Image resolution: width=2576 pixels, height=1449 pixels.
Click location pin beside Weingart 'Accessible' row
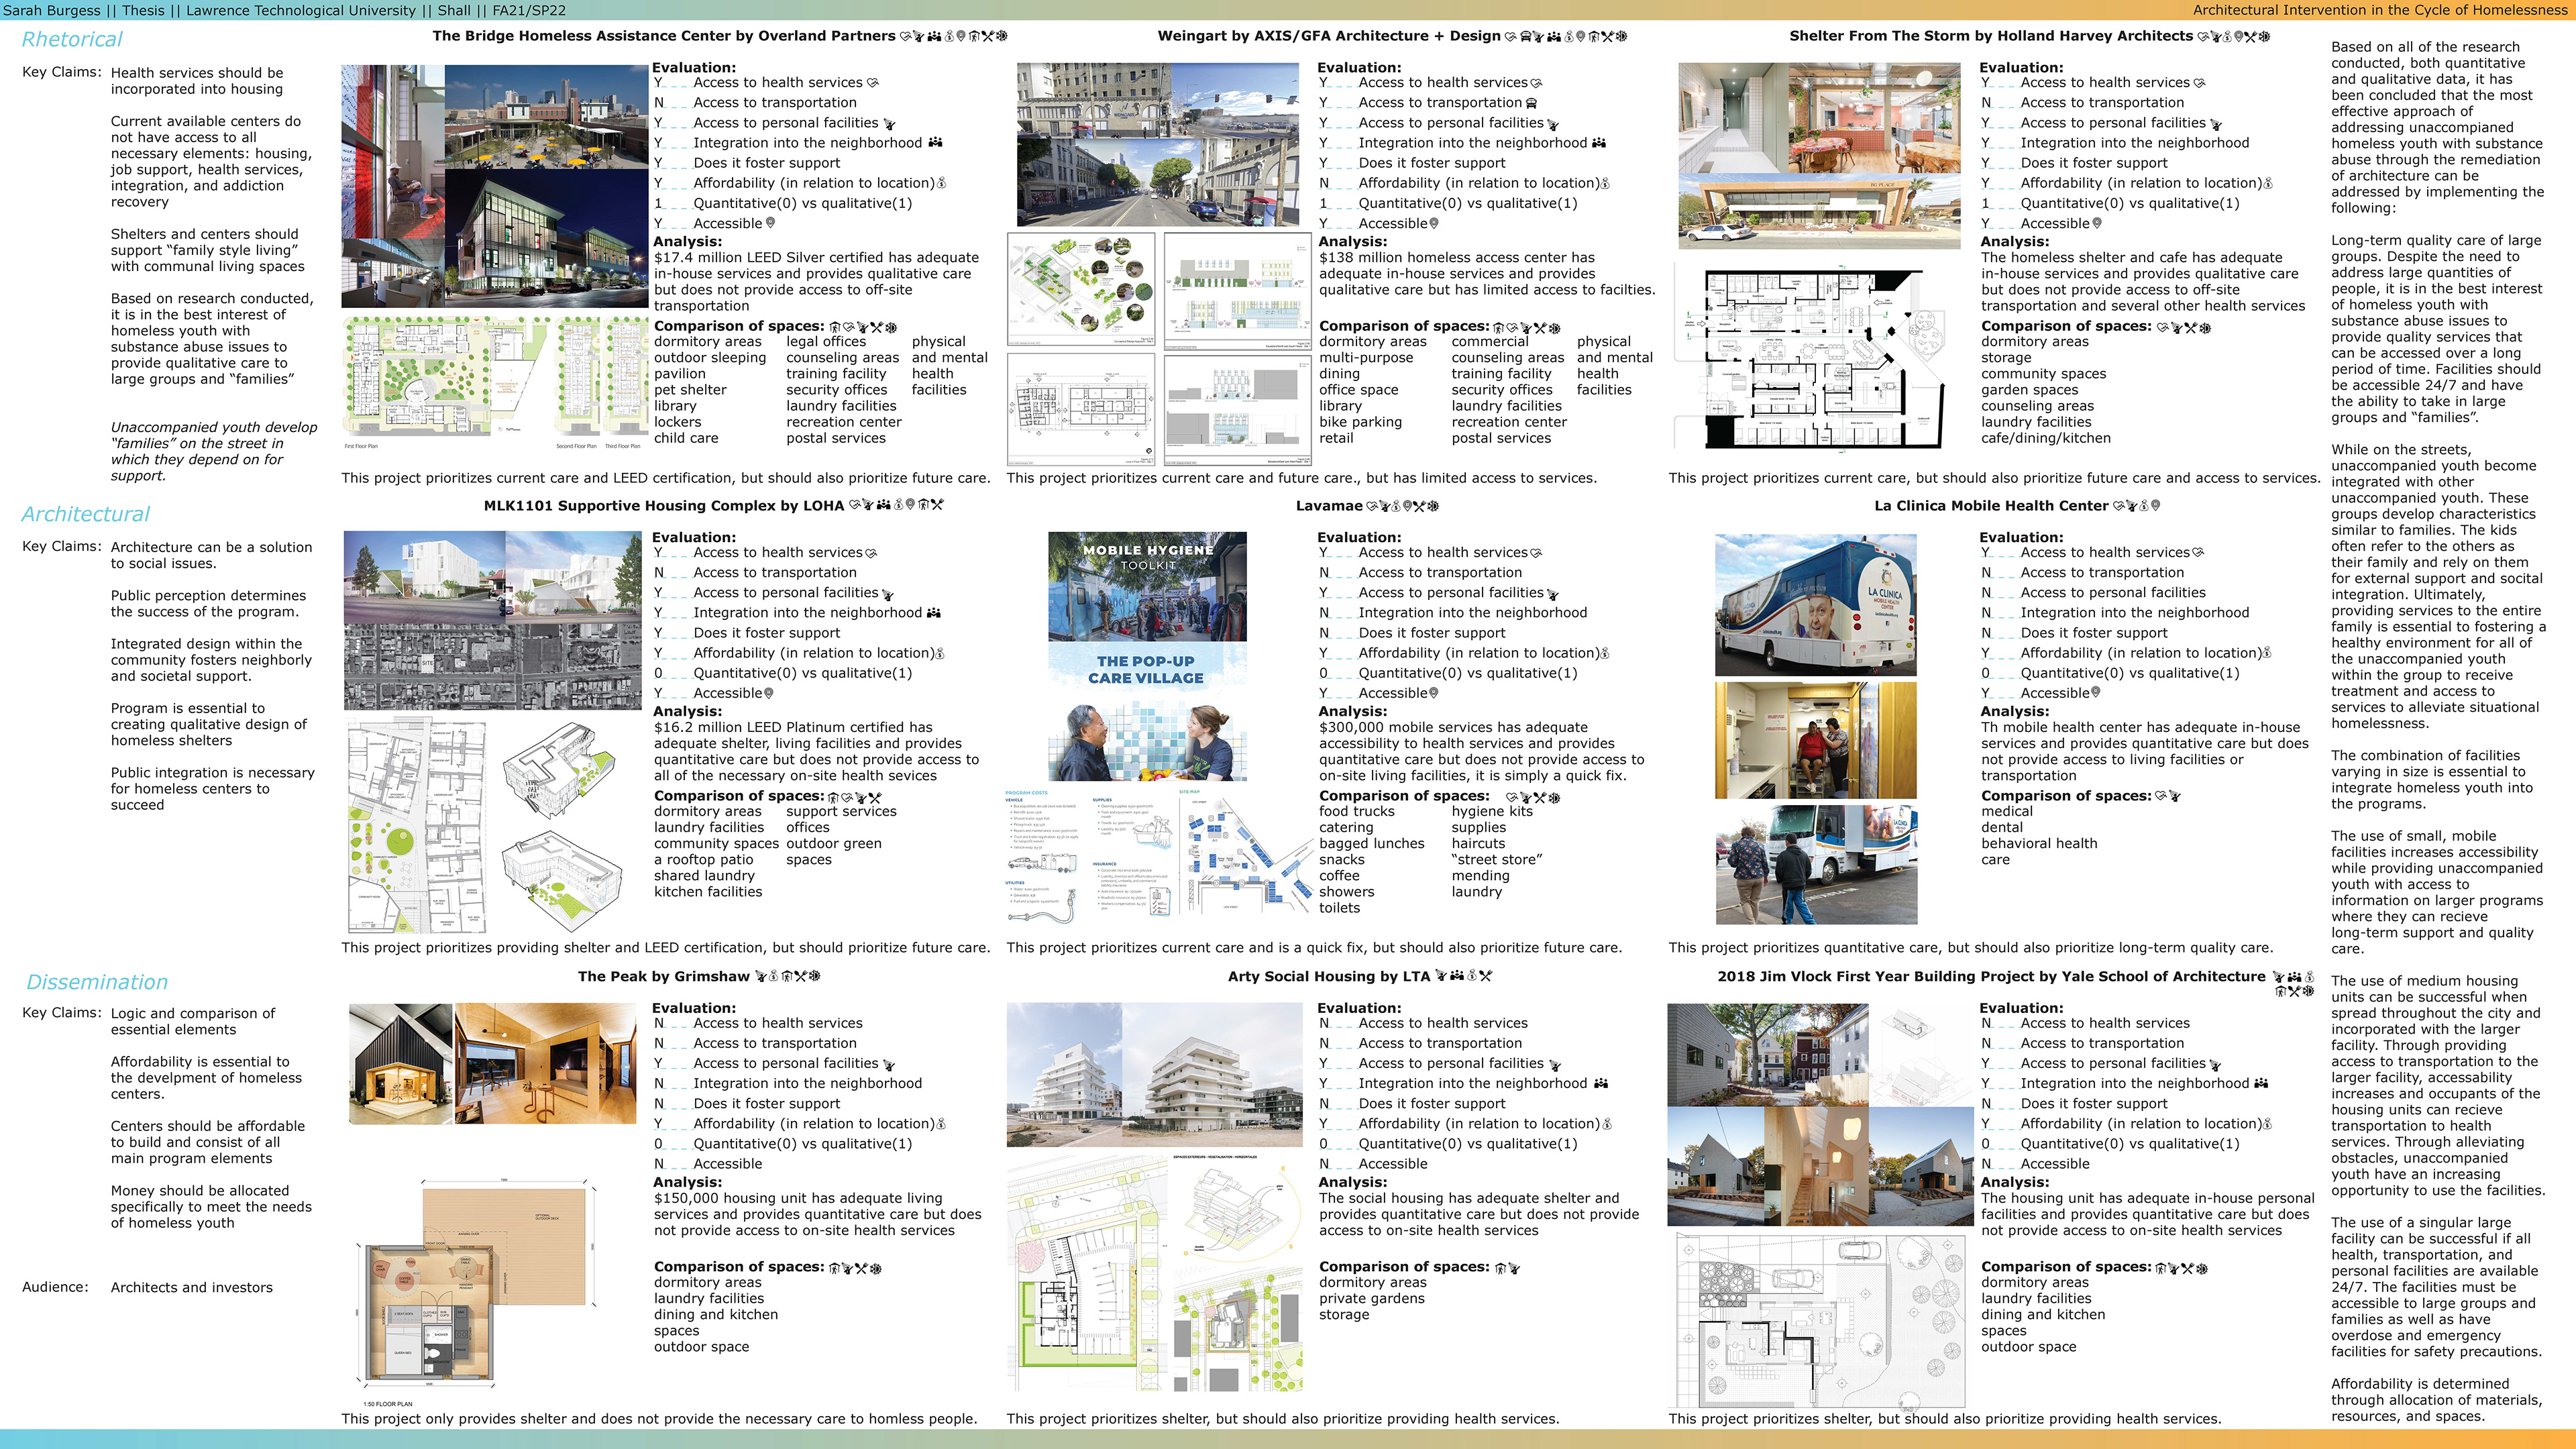[1434, 223]
